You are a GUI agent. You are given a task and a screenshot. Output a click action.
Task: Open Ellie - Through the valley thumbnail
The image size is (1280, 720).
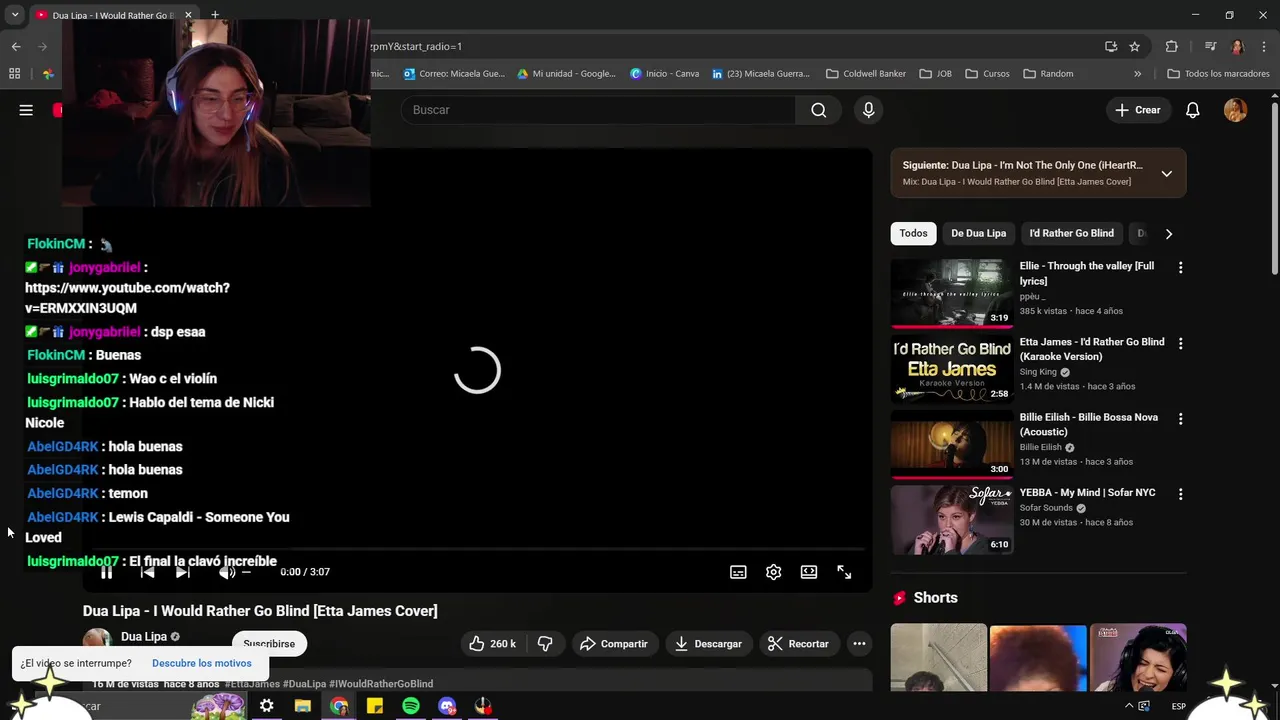point(951,294)
